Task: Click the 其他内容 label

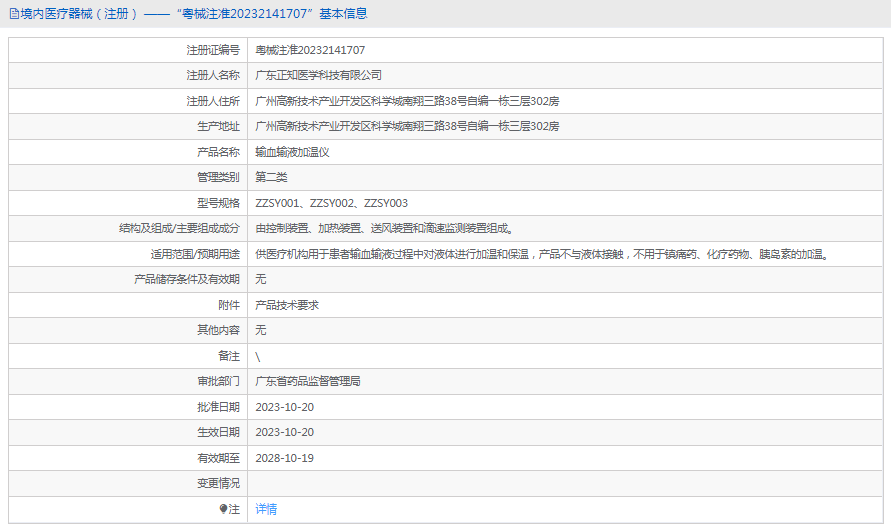Action: point(218,330)
